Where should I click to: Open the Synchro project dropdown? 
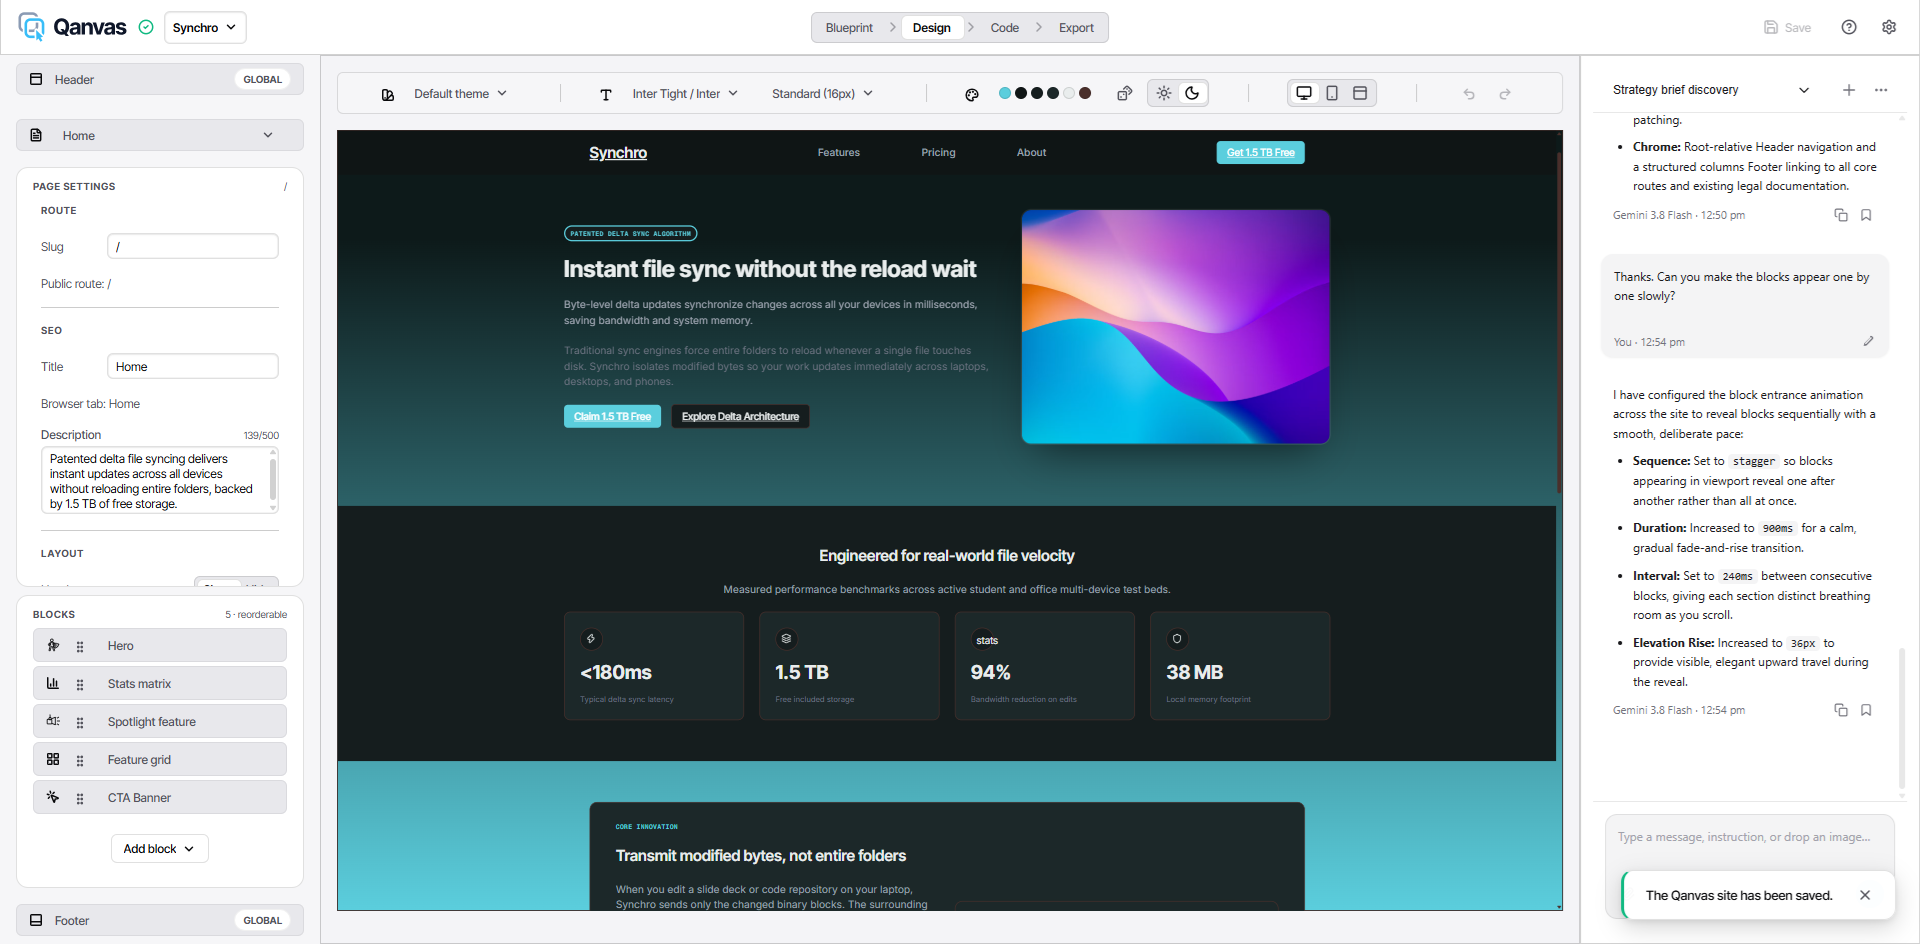click(205, 27)
